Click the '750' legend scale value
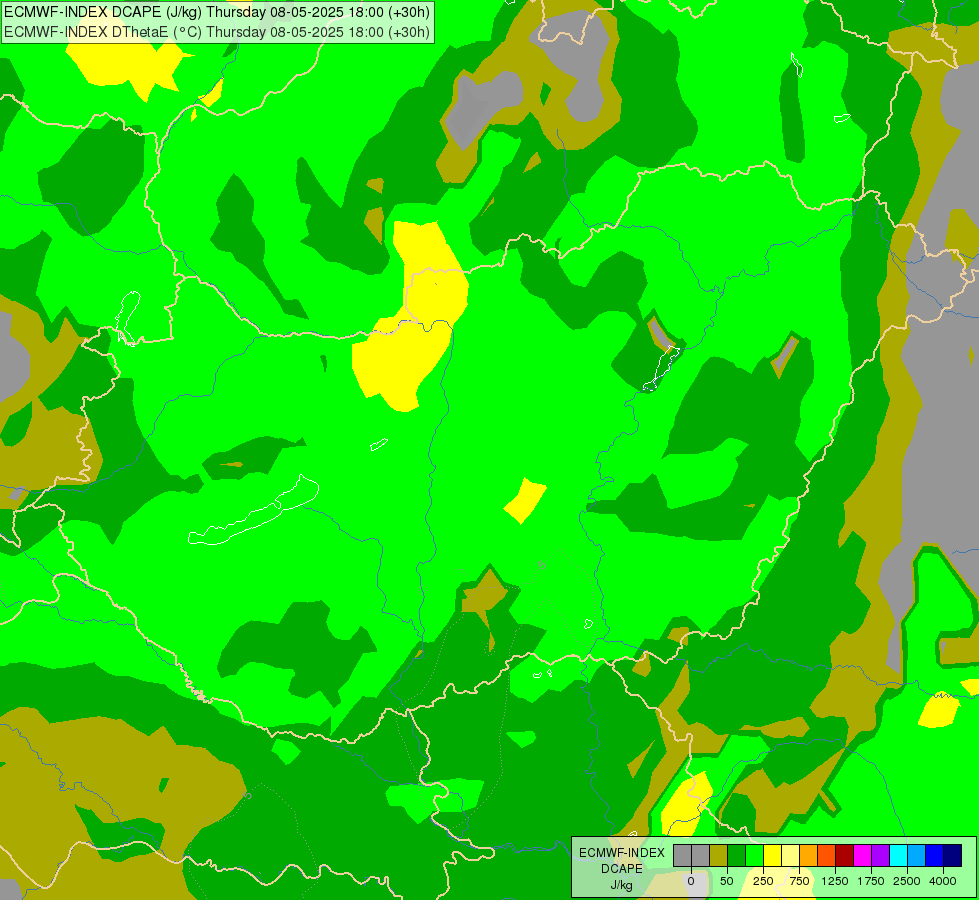This screenshot has height=900, width=979. coord(799,881)
